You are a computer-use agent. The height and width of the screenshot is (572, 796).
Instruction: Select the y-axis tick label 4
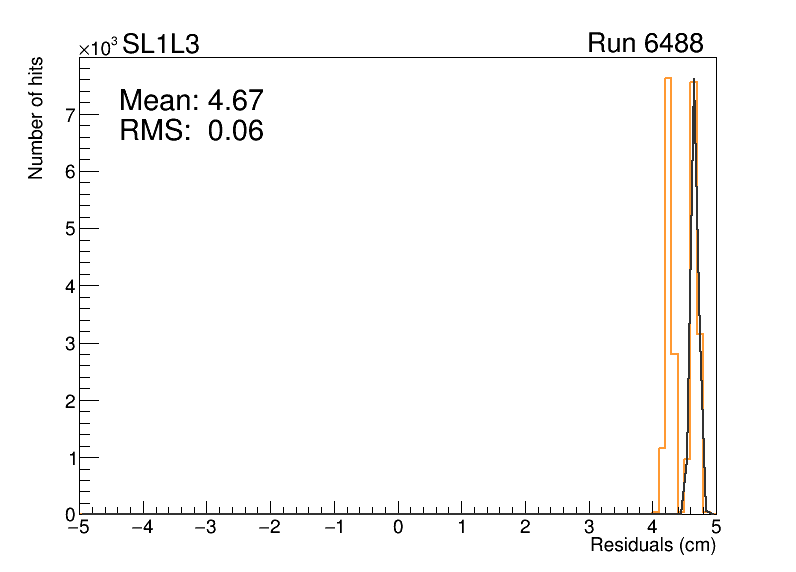coord(70,286)
